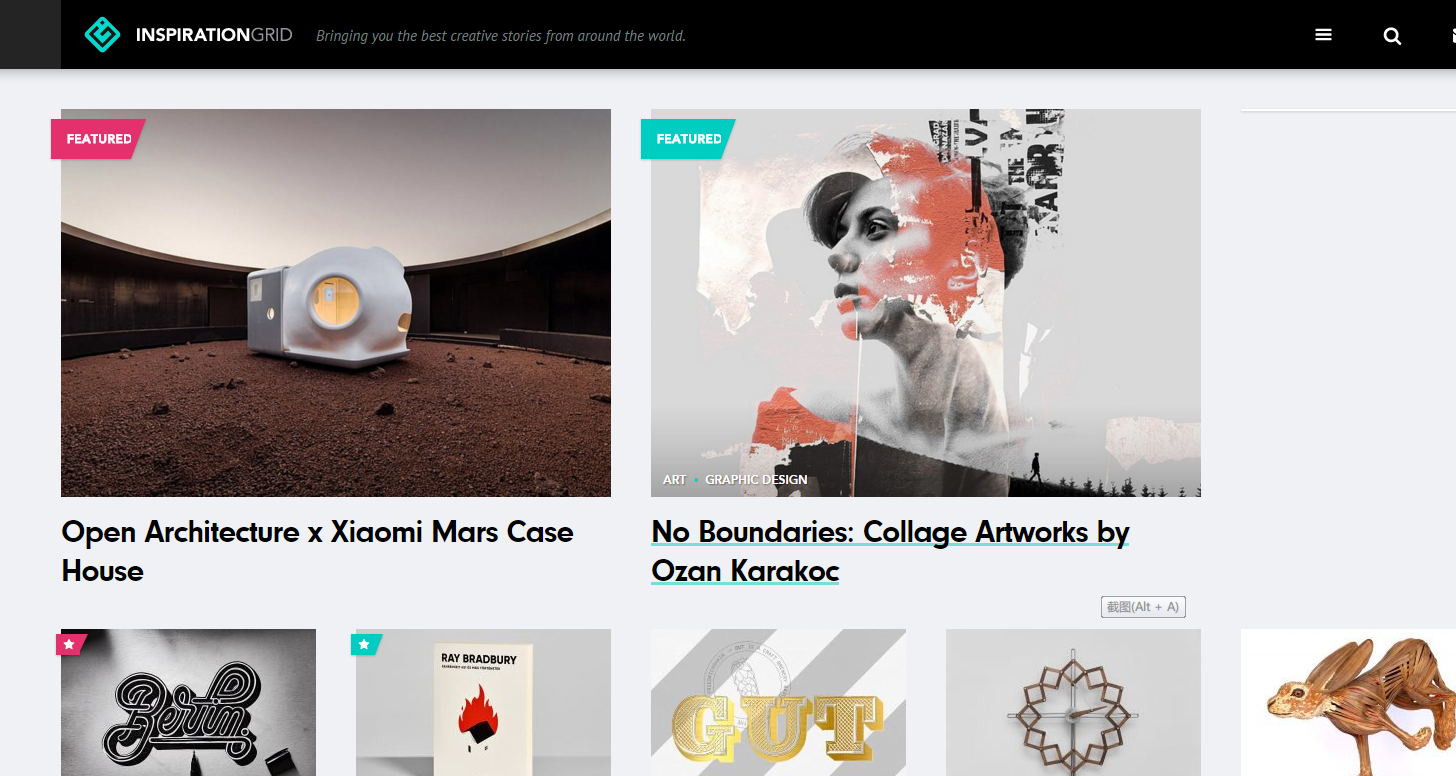1456x776 pixels.
Task: Open No Boundaries: Collage Artworks by Ozan Karakoc title
Action: coord(890,551)
